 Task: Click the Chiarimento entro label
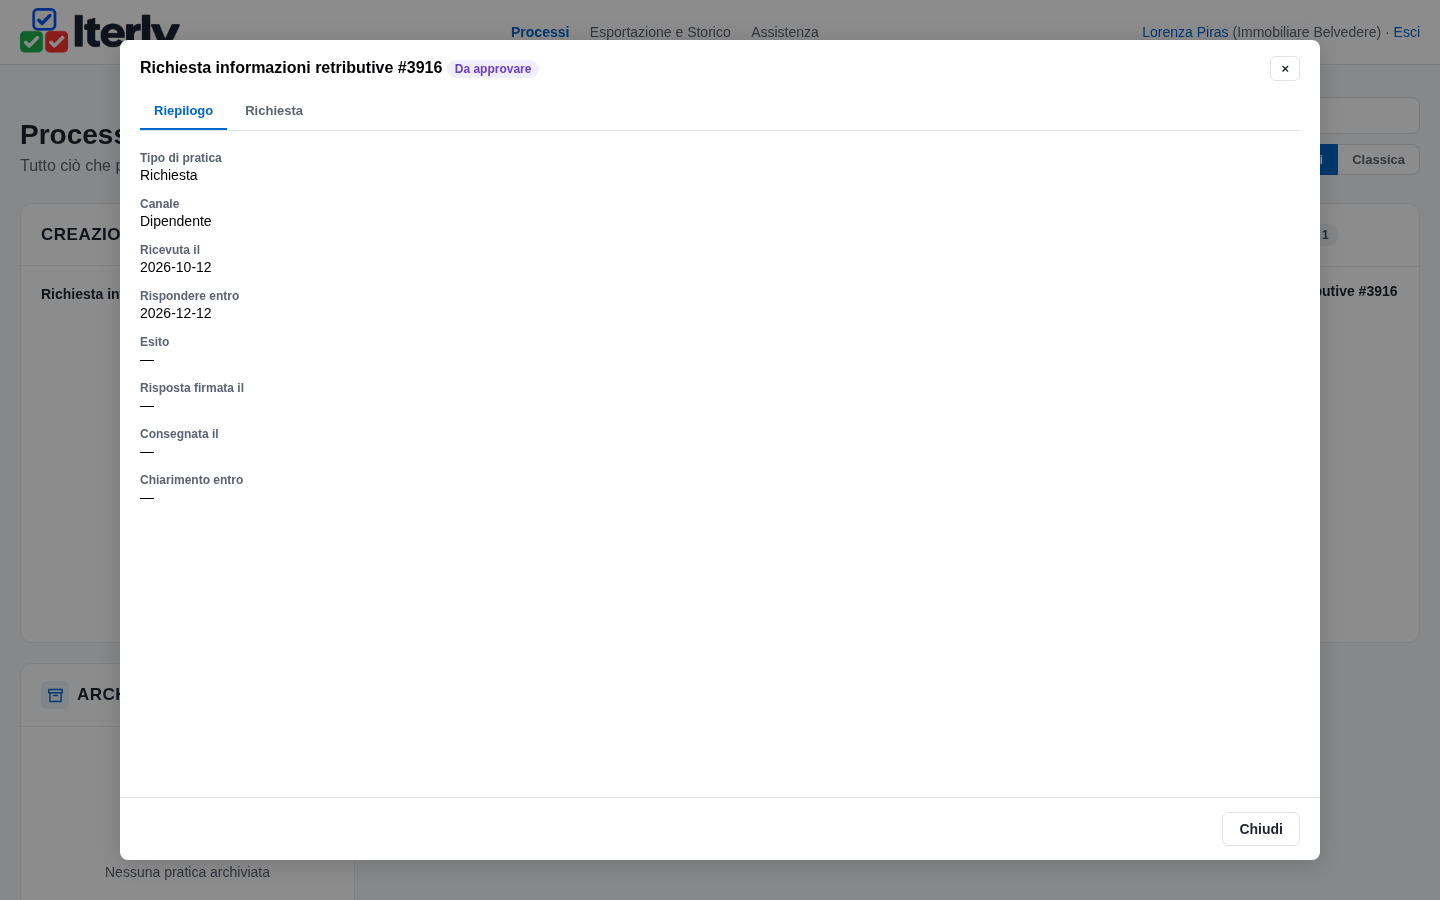point(192,480)
